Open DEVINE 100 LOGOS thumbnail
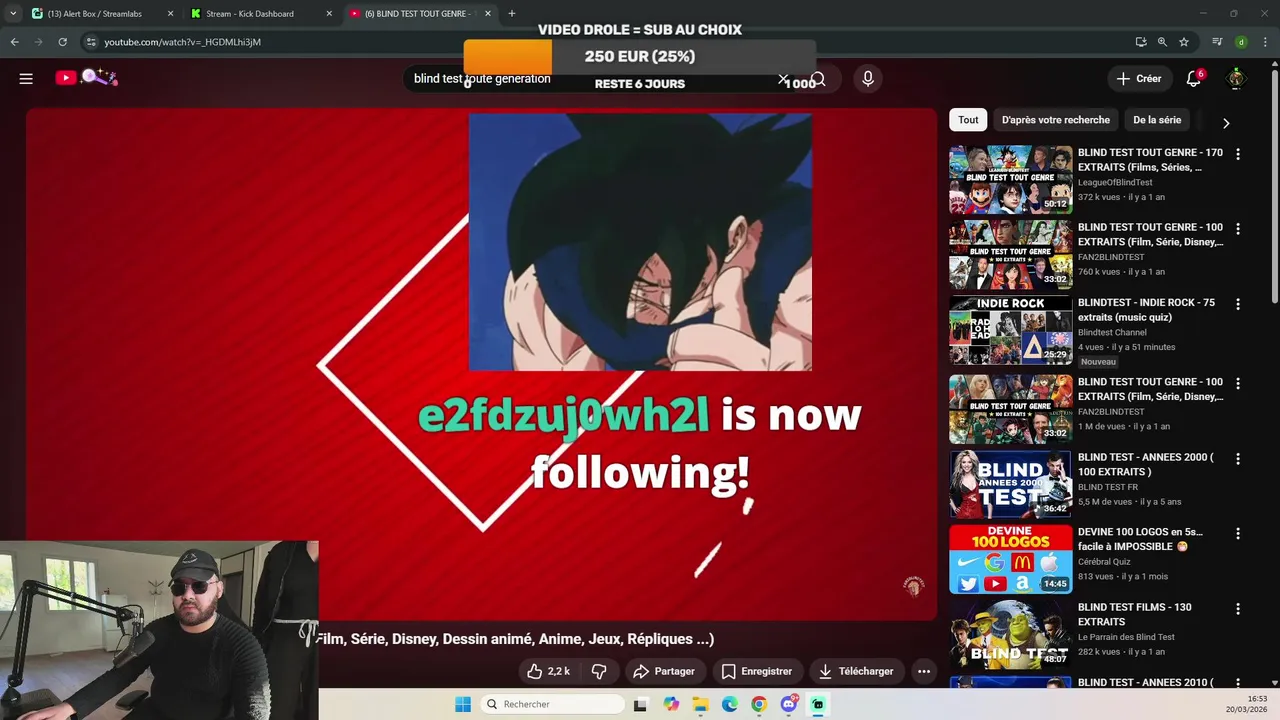Viewport: 1280px width, 720px height. click(x=1010, y=559)
